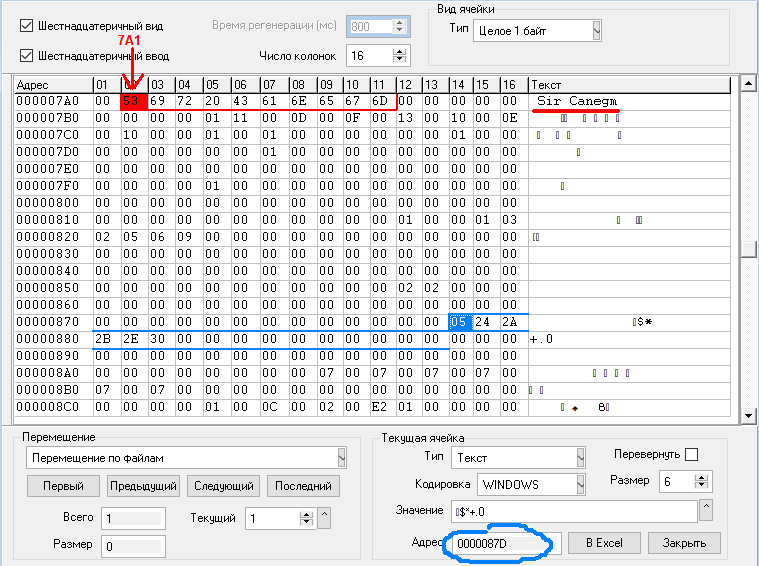The image size is (759, 566).
Task: Increase Число колонок with up arrow
Action: pos(399,51)
